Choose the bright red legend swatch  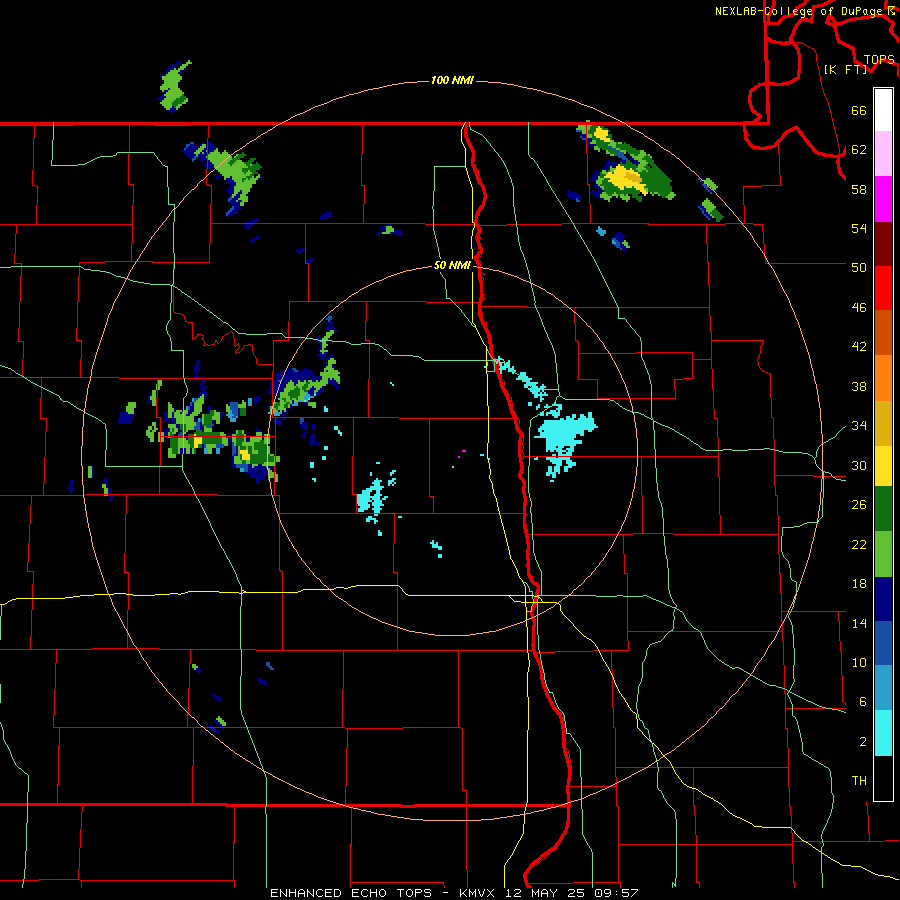(883, 289)
